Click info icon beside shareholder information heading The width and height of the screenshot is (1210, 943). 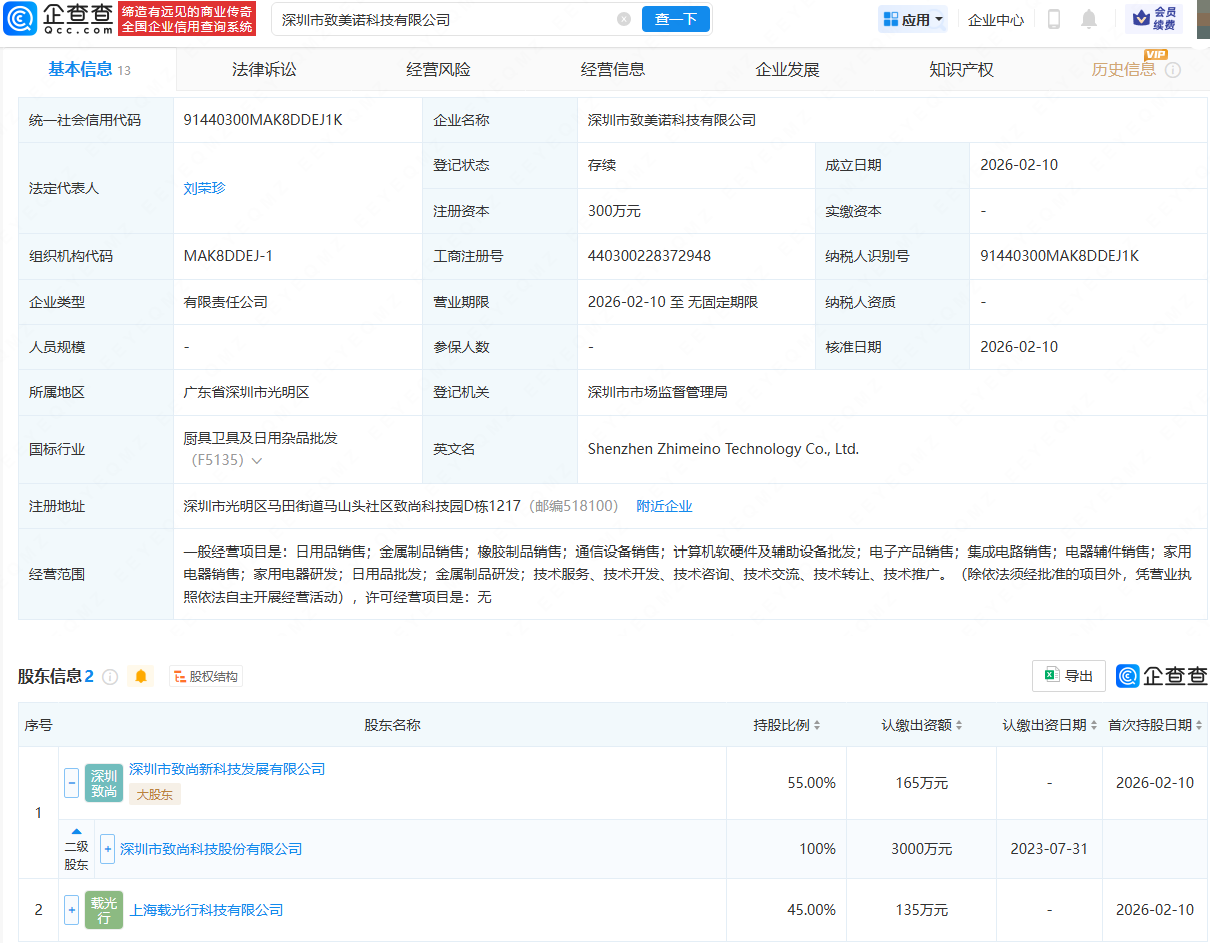tap(110, 677)
